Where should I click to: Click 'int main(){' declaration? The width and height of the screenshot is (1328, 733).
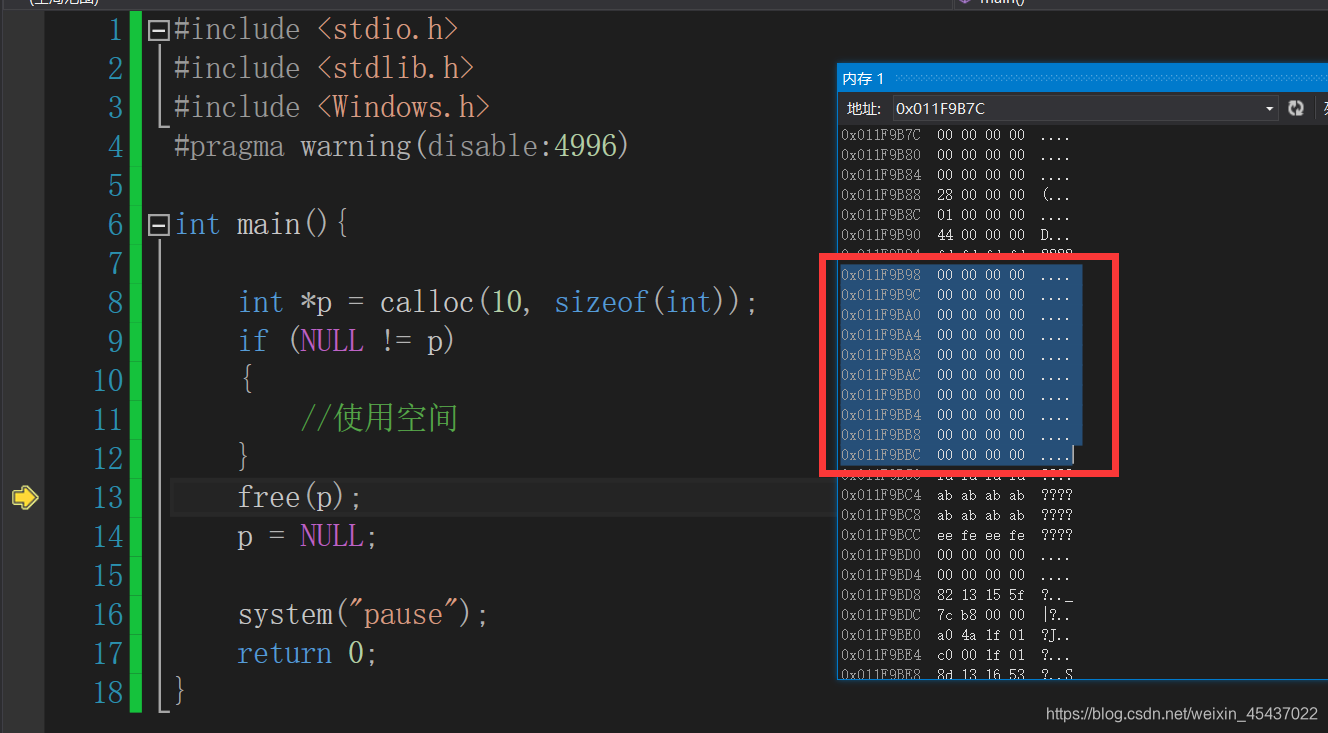261,224
